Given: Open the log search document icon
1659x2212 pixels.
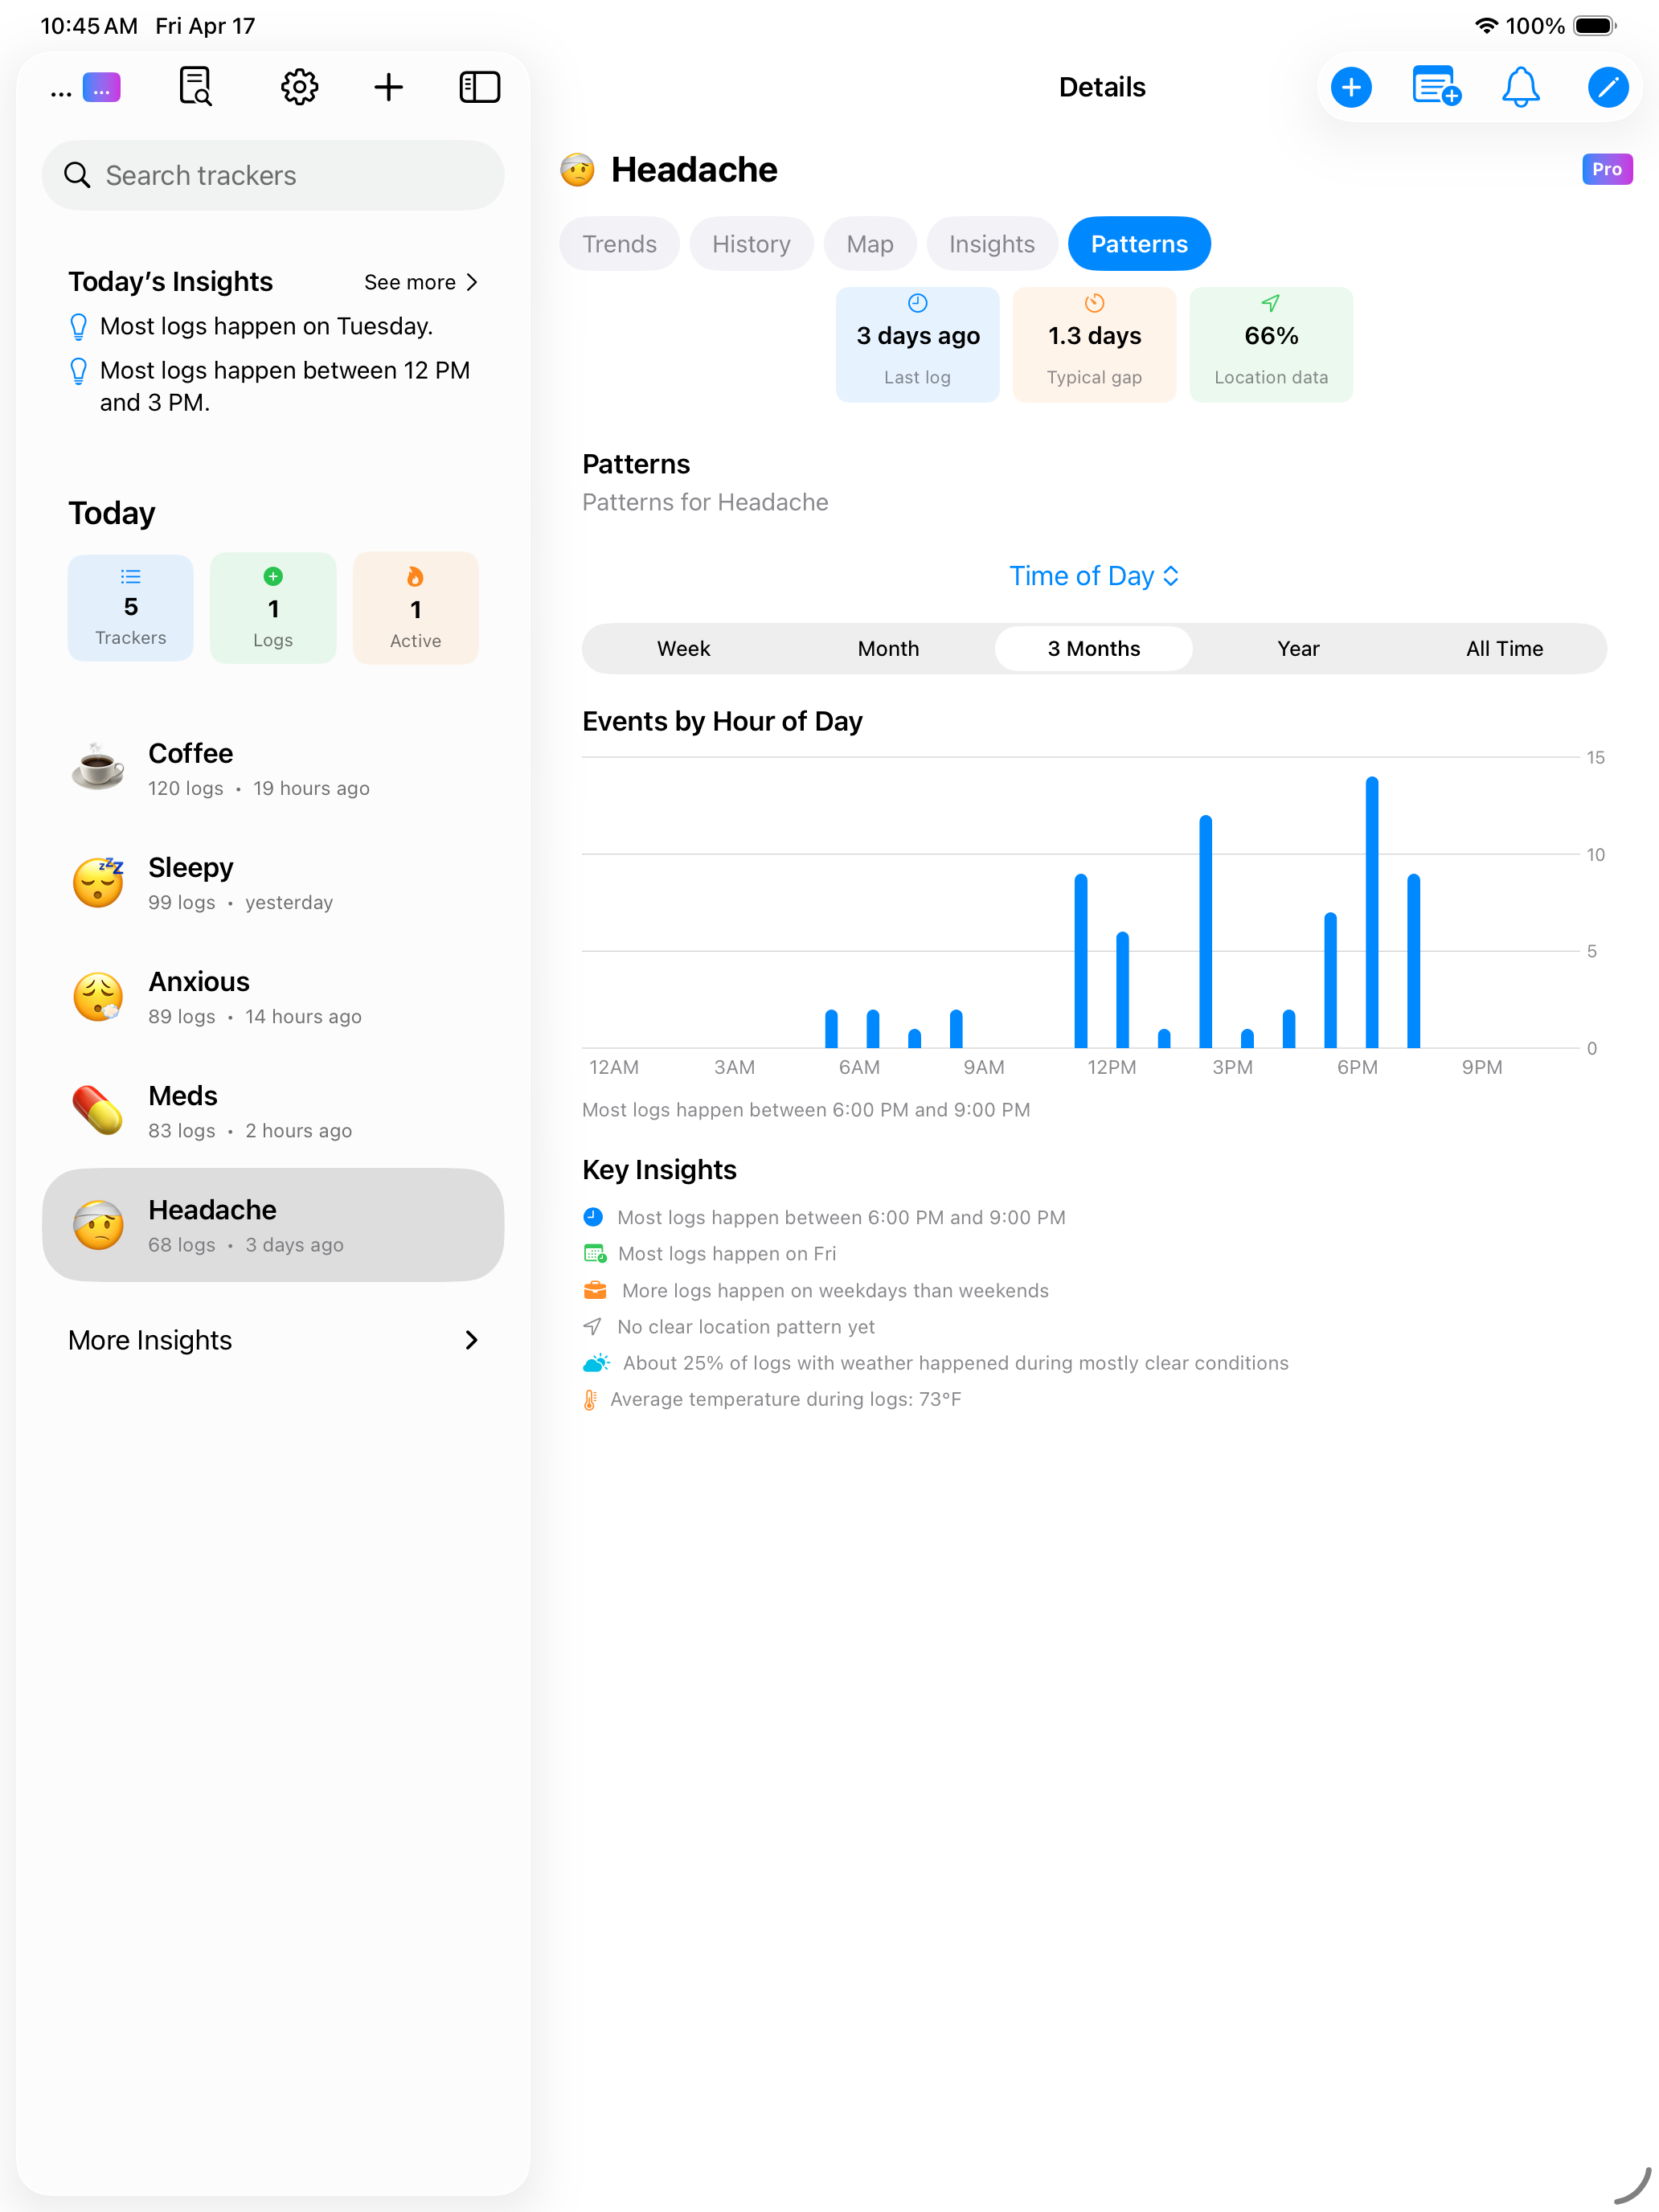Looking at the screenshot, I should tap(196, 87).
